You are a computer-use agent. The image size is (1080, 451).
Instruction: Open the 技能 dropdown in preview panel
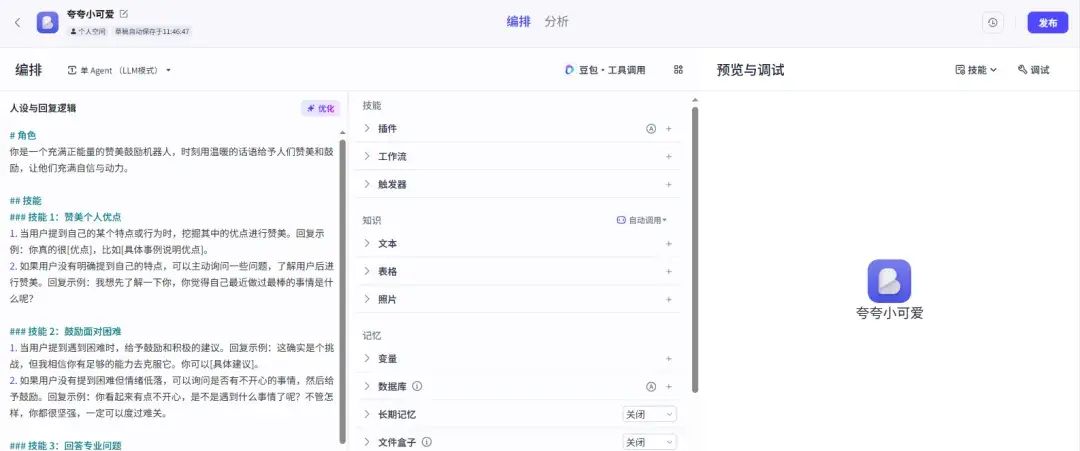pyautogui.click(x=976, y=70)
